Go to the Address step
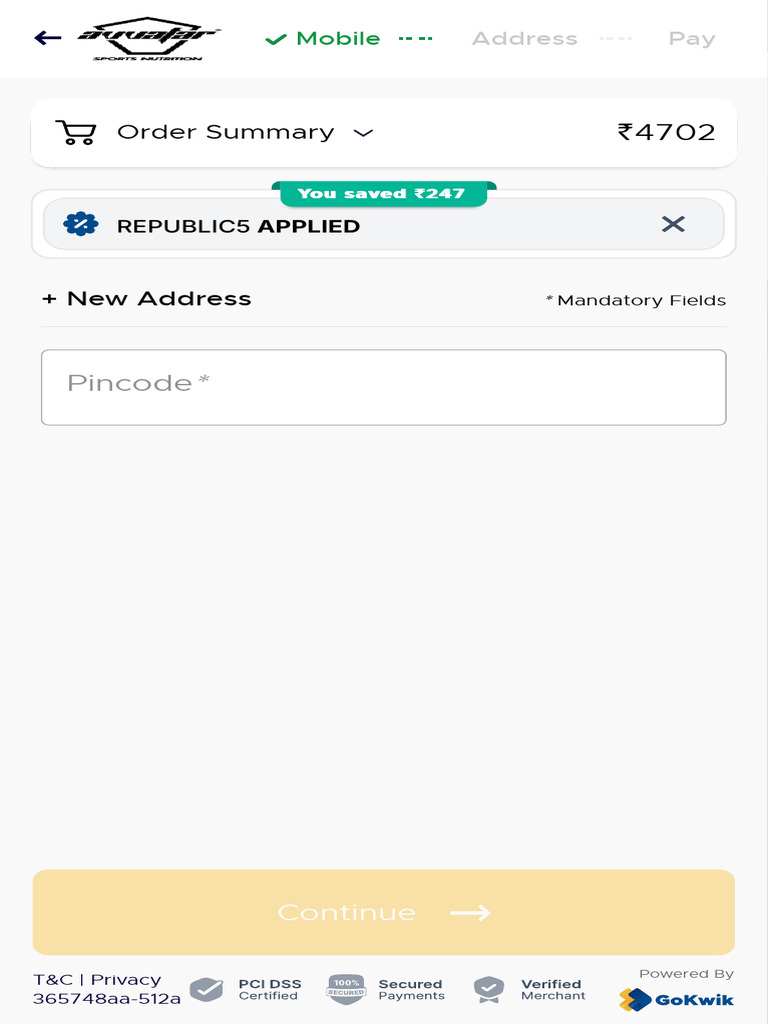Viewport: 768px width, 1024px height. [524, 39]
